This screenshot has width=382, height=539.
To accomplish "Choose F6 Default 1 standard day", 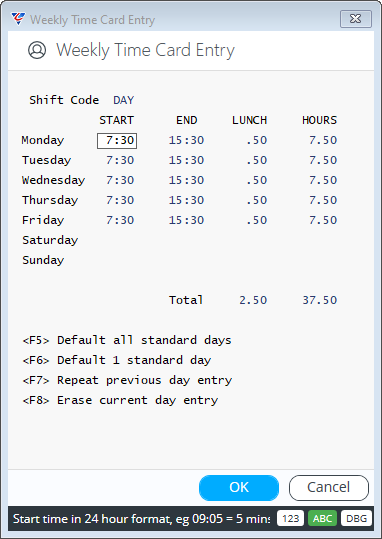I will (x=117, y=360).
